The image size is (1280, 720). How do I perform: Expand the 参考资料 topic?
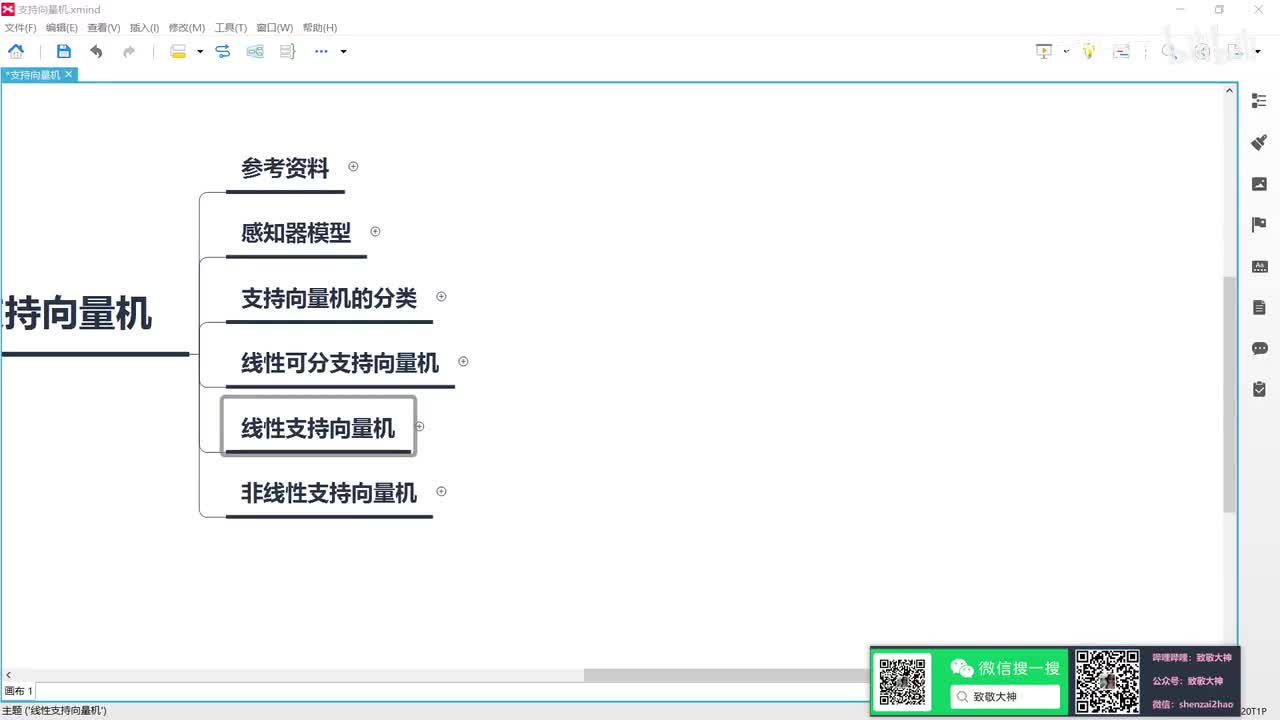pyautogui.click(x=353, y=166)
